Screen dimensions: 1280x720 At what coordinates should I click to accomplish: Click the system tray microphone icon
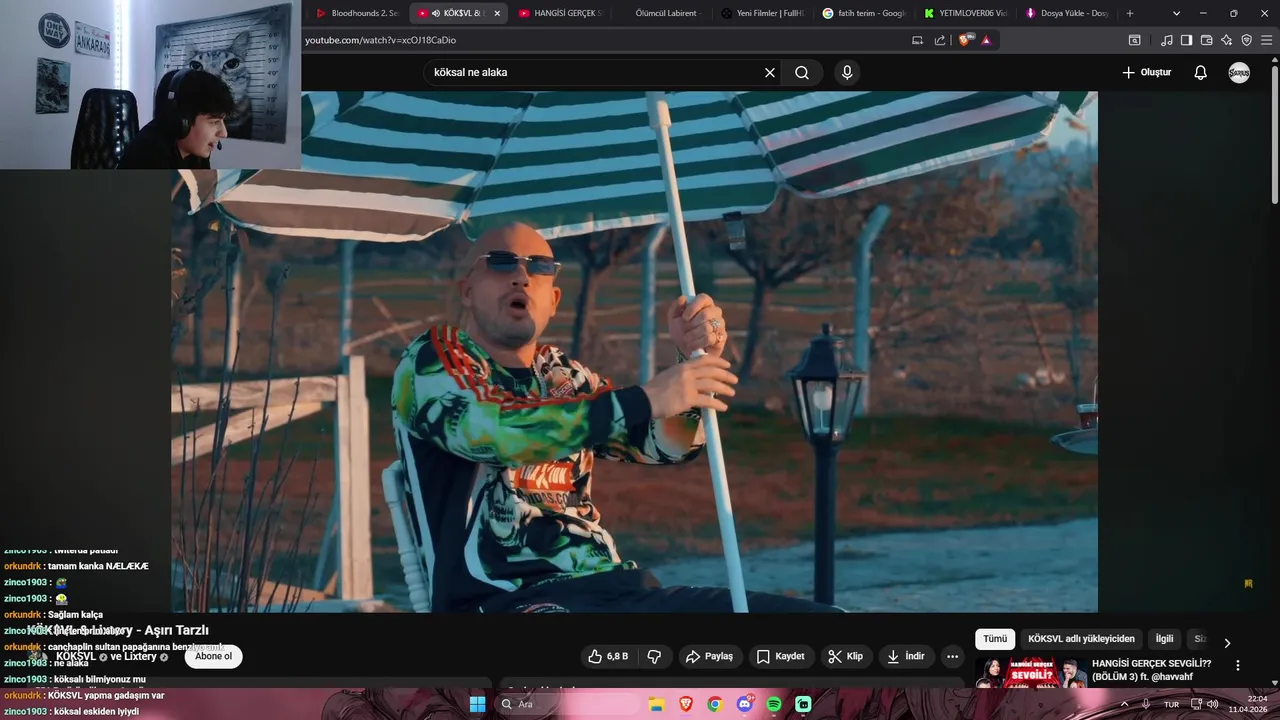1146,704
